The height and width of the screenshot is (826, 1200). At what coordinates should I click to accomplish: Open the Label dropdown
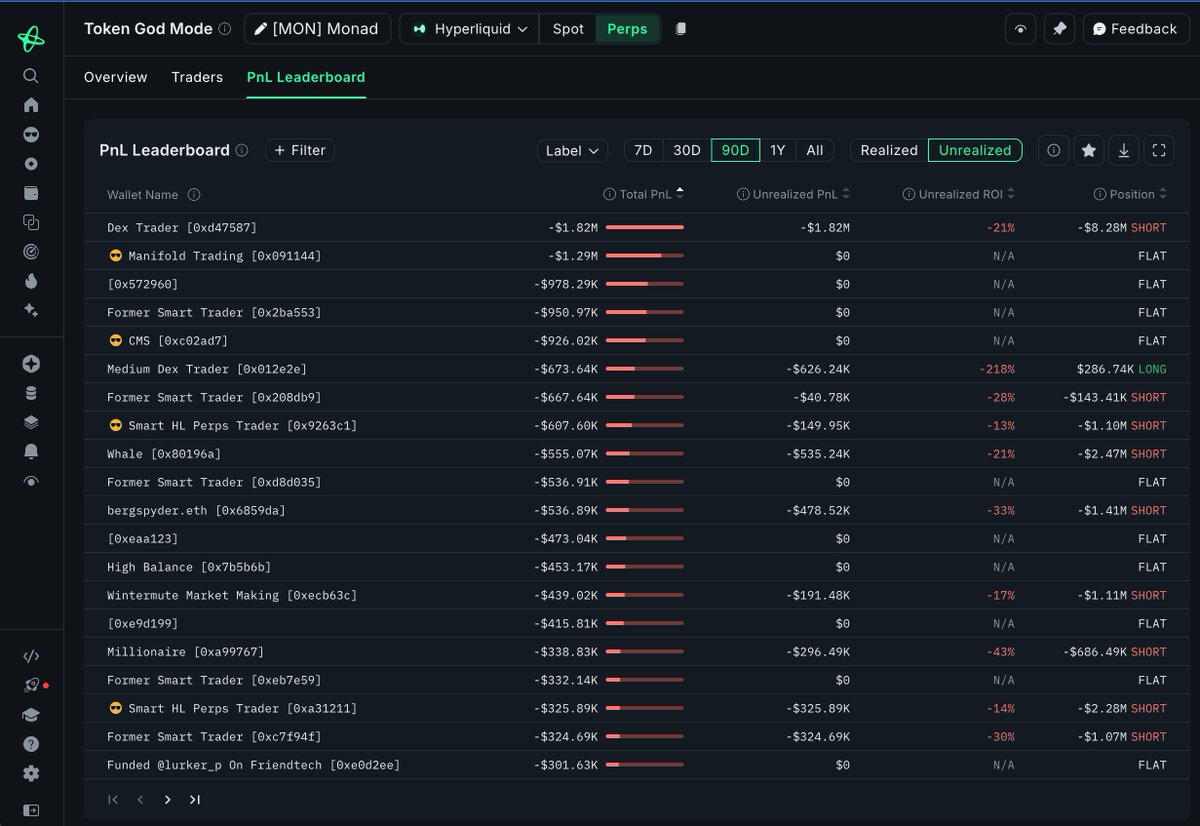[572, 150]
